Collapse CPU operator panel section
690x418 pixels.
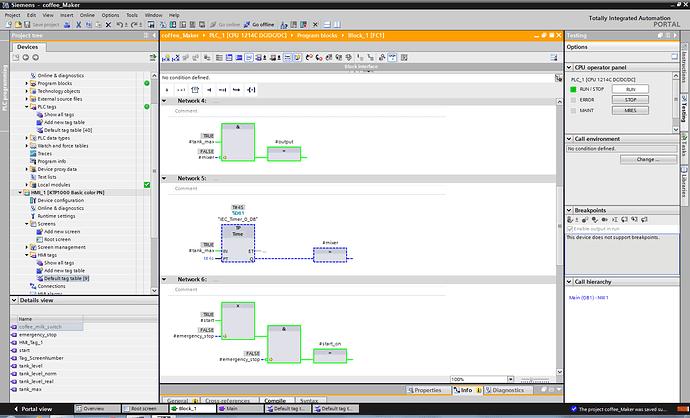click(x=569, y=67)
